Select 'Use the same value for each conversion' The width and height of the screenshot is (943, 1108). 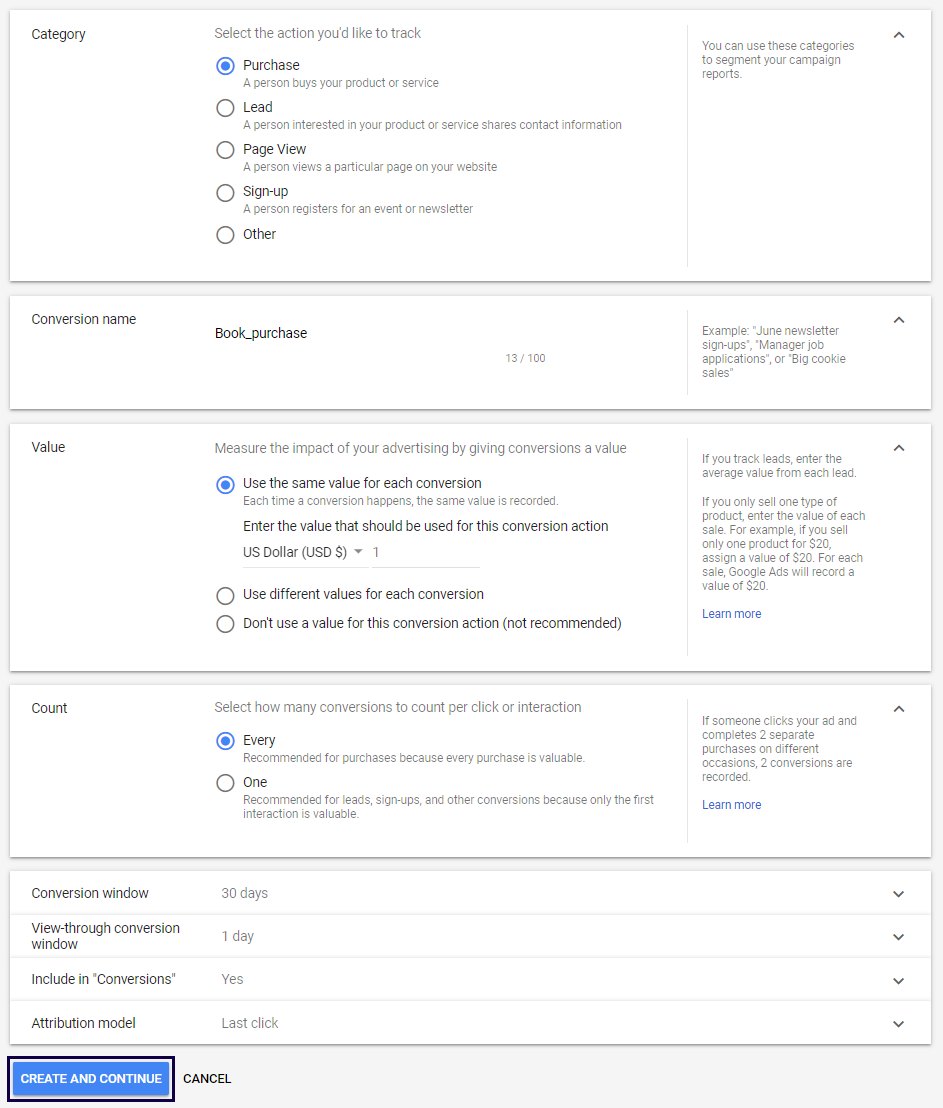point(225,485)
